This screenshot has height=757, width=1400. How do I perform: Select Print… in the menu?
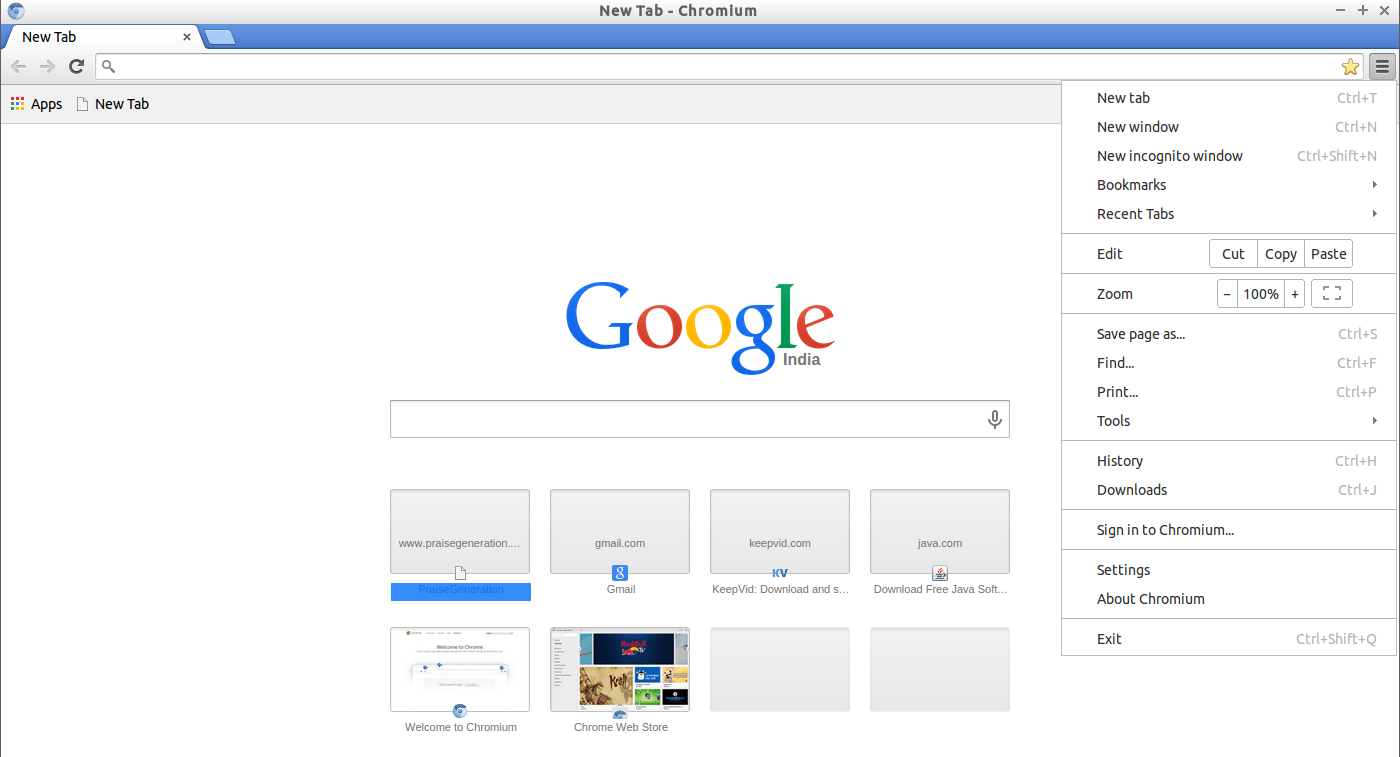coord(1229,392)
